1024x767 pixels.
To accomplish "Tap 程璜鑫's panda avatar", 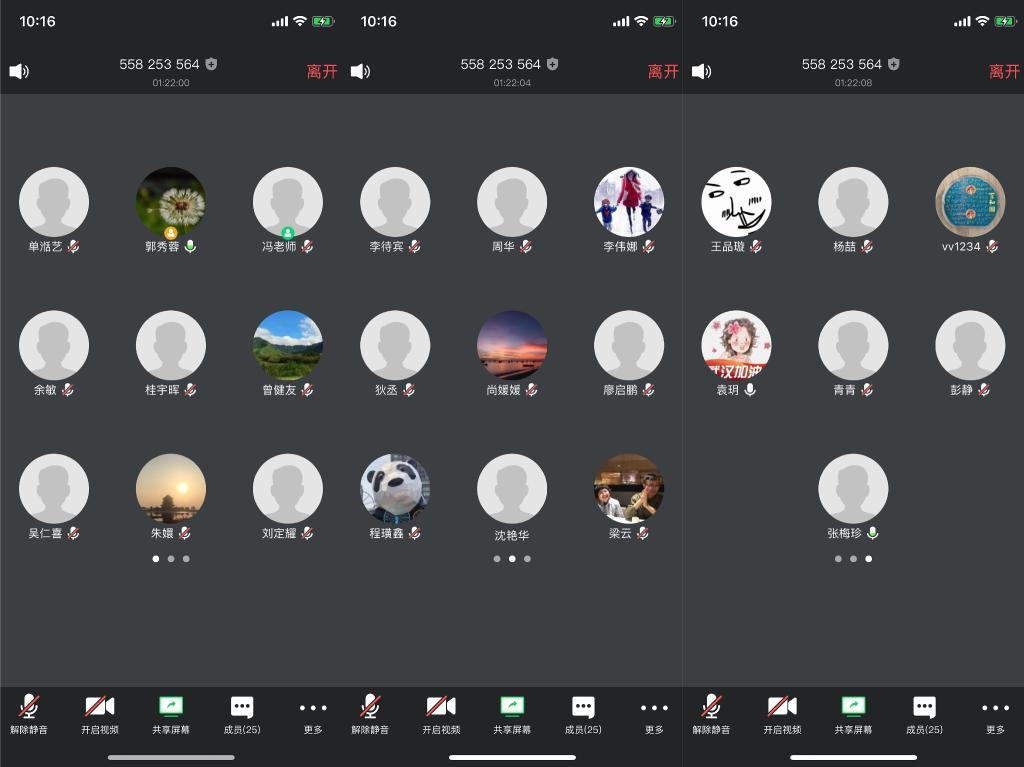I will click(395, 489).
